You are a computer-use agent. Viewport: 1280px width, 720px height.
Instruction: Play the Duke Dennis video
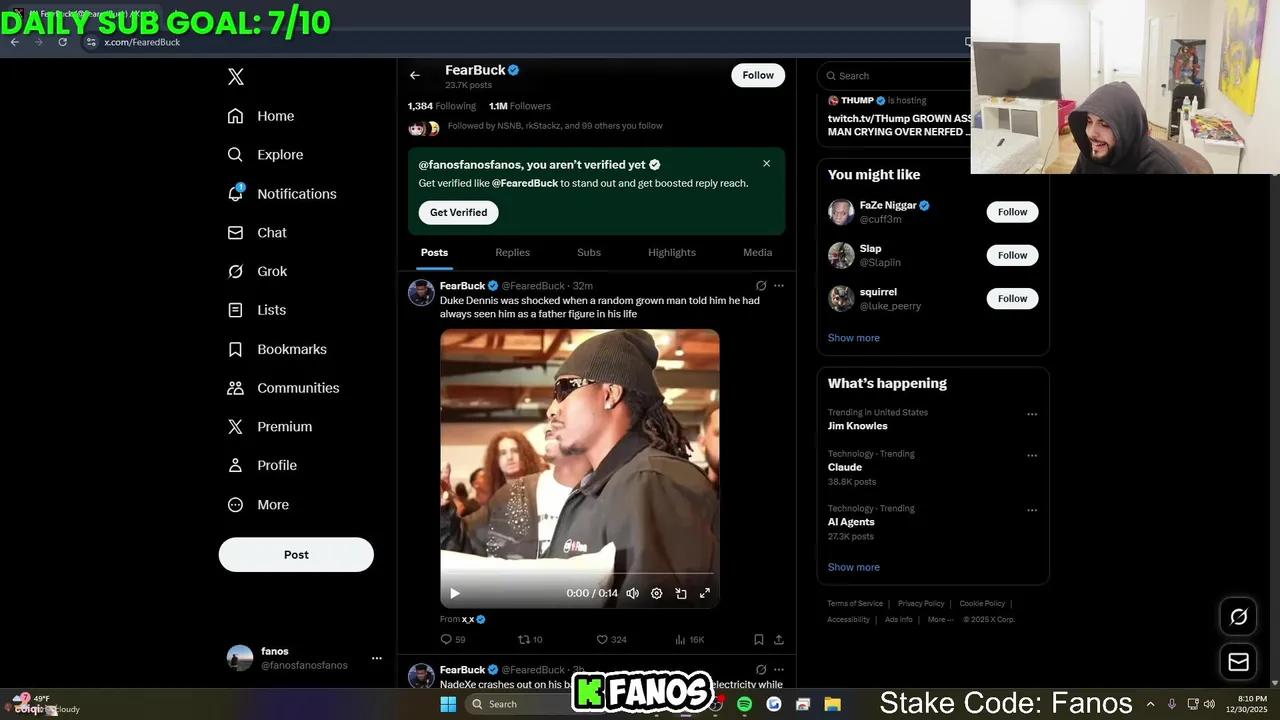coord(455,593)
